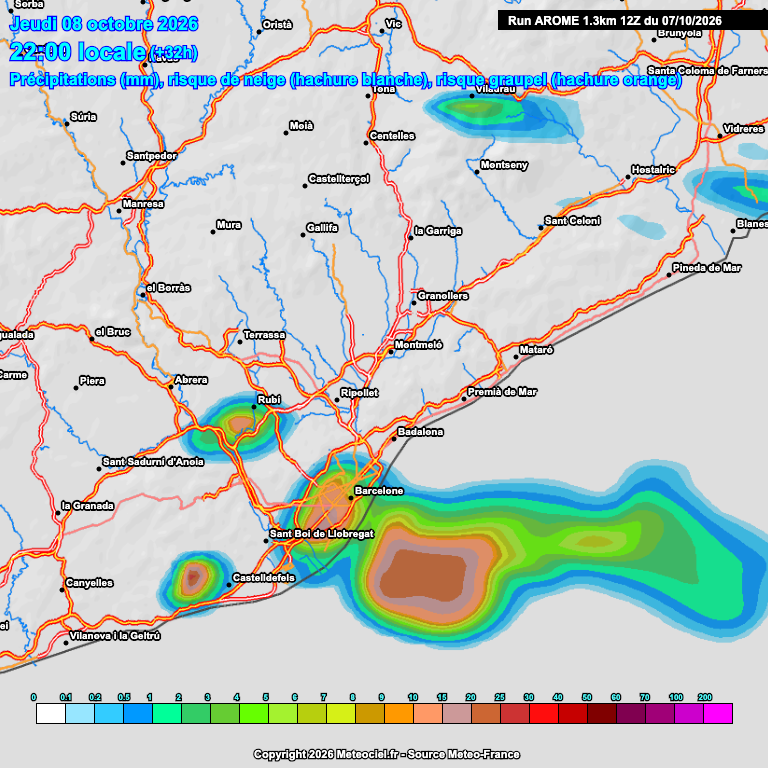Select the Hostalric label
Screen dimensions: 768x768
pyautogui.click(x=653, y=170)
